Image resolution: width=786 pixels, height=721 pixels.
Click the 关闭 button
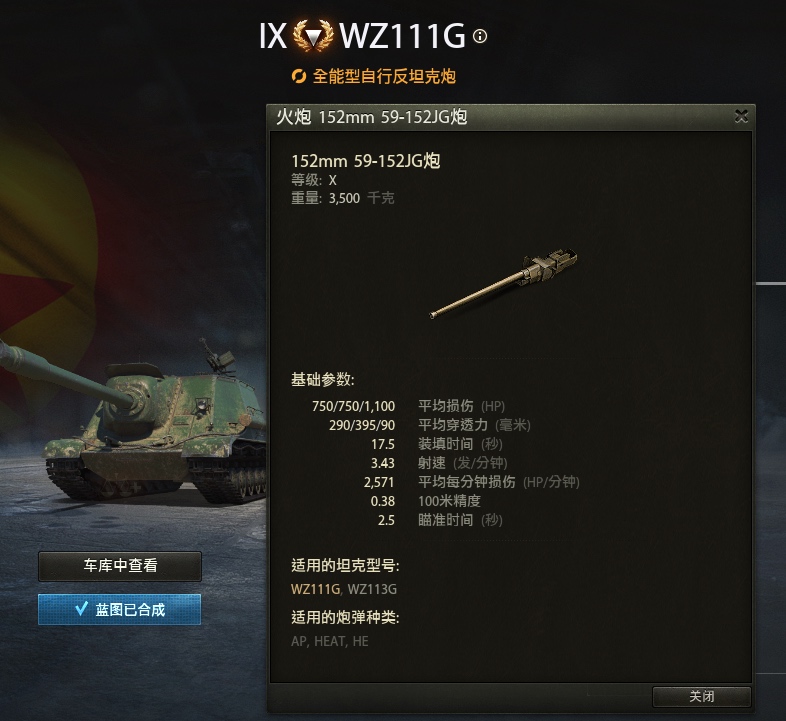[x=701, y=696]
